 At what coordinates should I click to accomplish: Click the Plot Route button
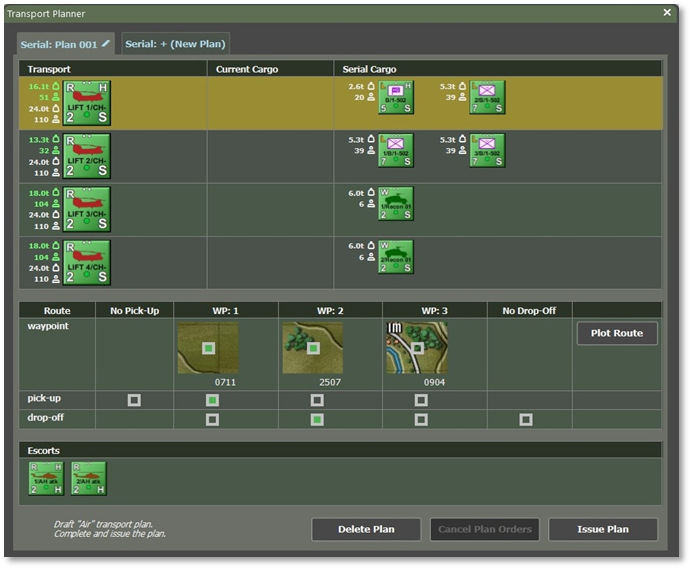click(617, 333)
